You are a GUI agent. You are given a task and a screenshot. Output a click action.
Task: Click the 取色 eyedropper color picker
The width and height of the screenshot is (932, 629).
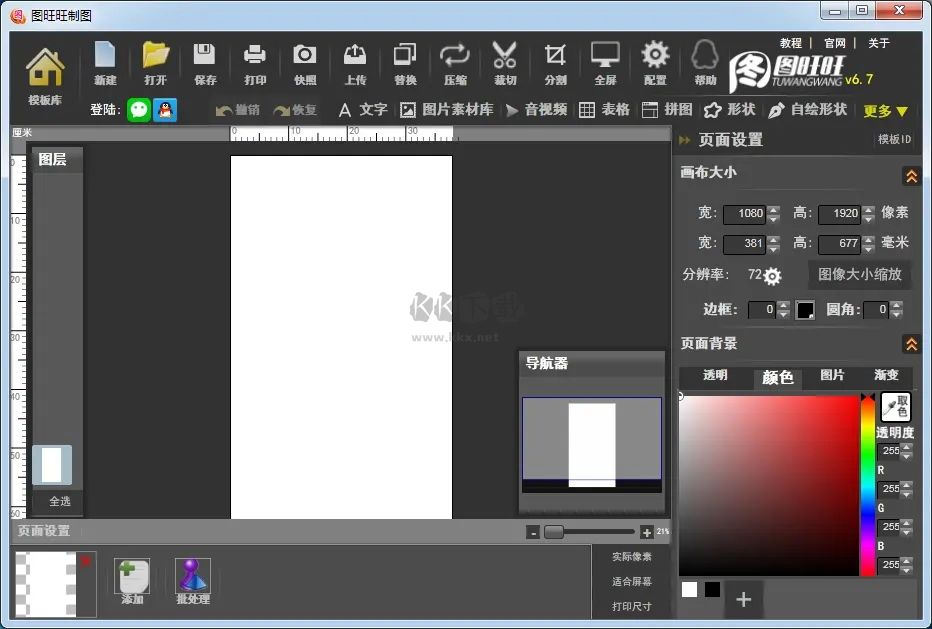coord(895,406)
